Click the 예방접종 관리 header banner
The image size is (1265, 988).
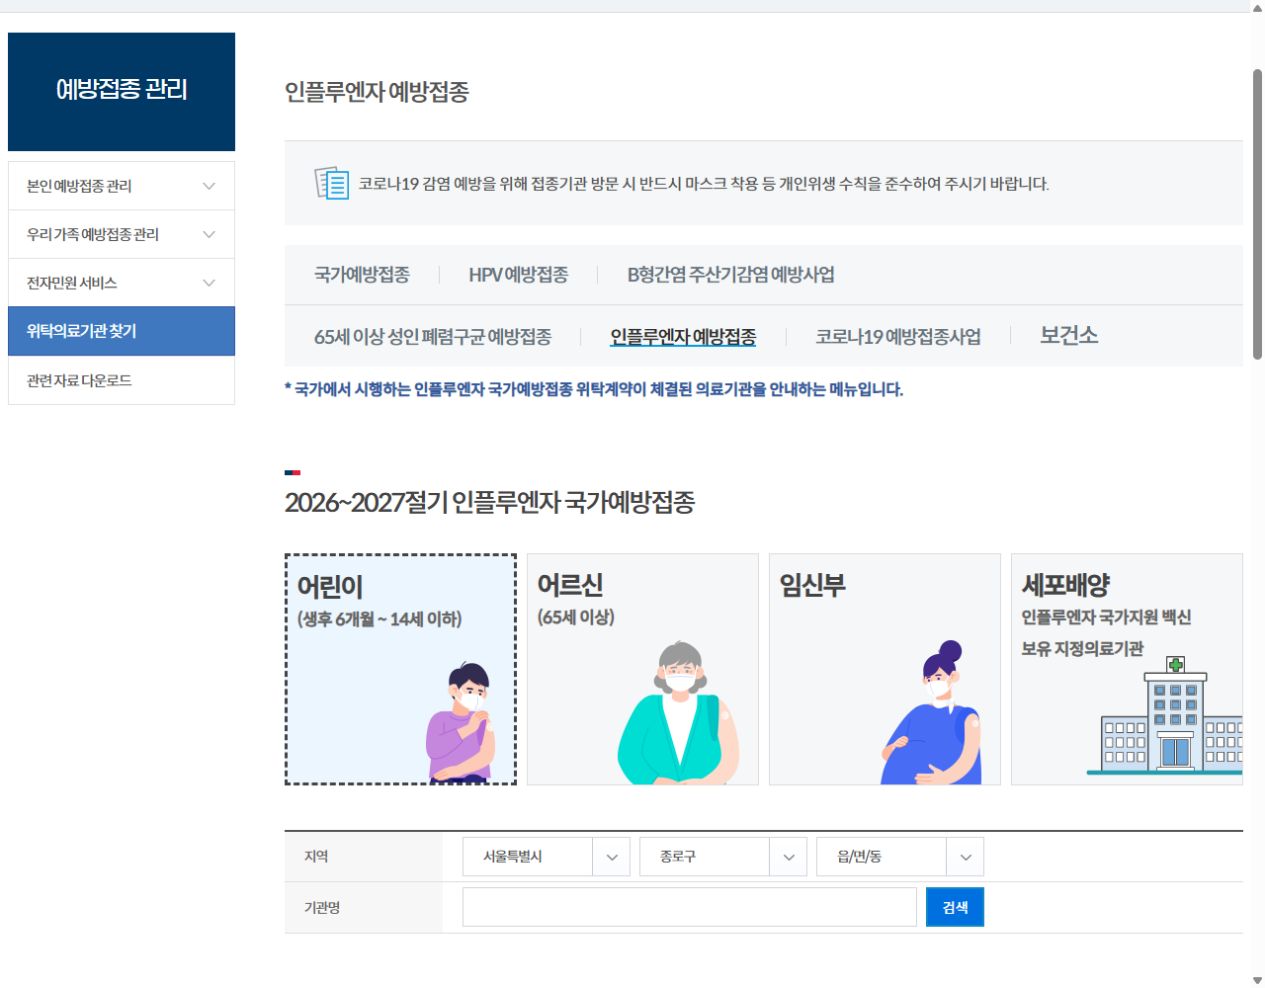tap(121, 91)
